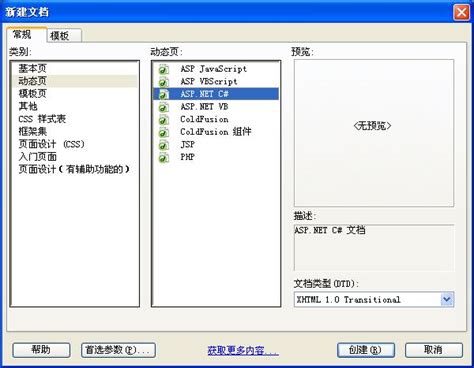Choose PHP page type
Screen dimensions: 474x368
216,157
